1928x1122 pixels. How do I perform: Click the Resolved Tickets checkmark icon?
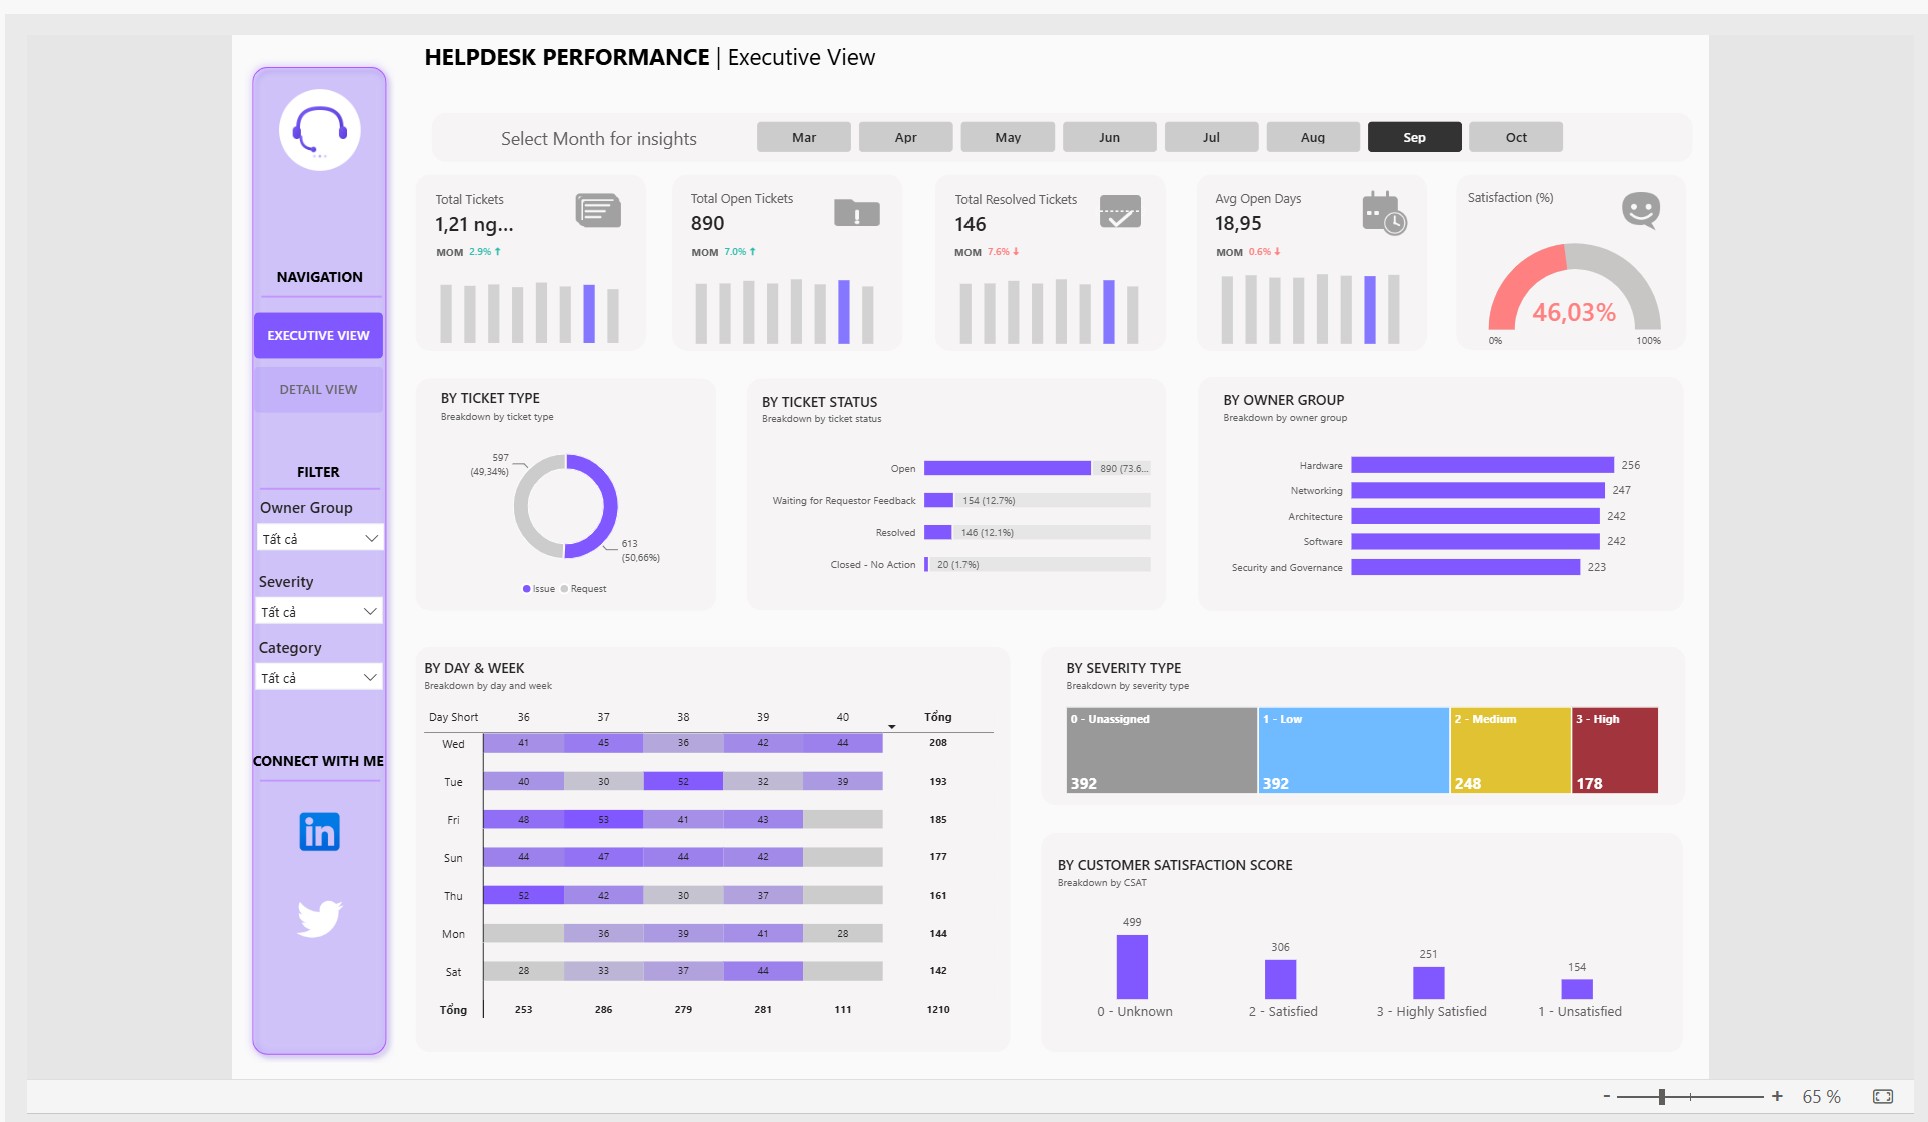pos(1120,211)
